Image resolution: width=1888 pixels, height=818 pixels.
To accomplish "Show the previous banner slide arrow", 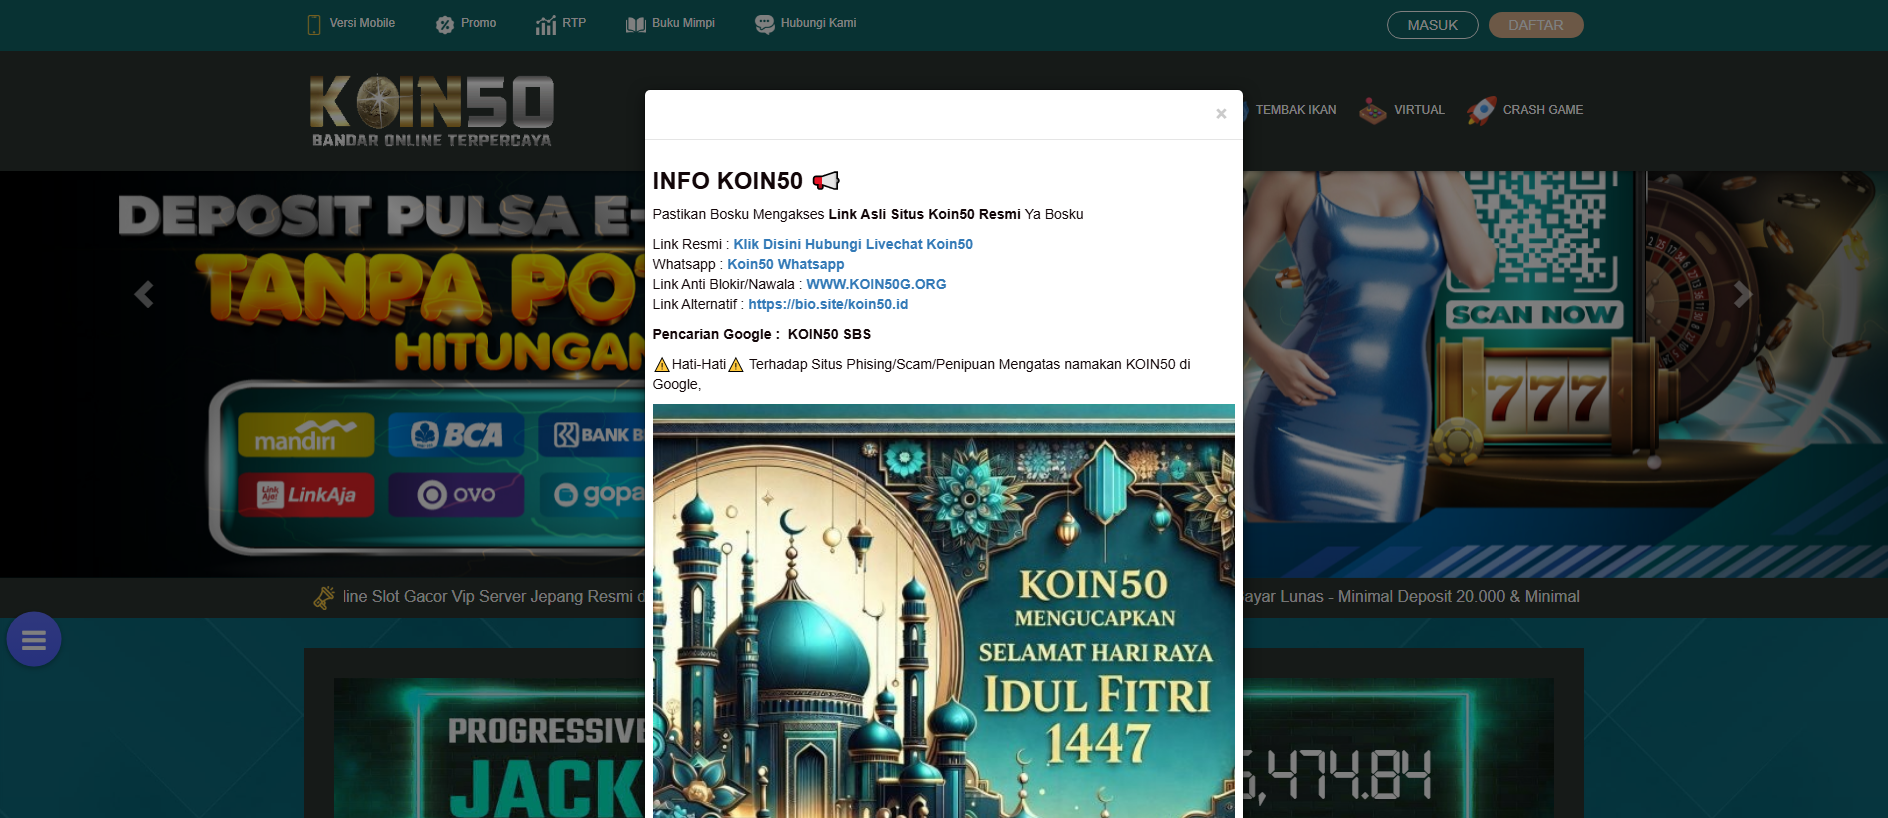I will click(x=144, y=294).
